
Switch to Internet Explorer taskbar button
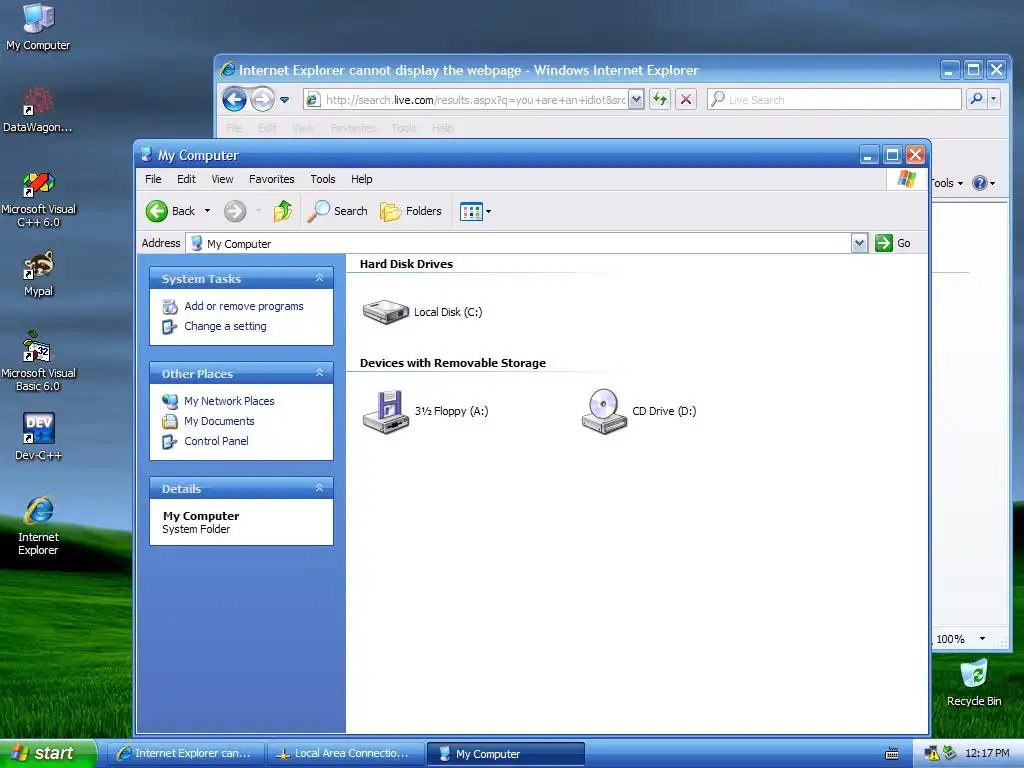(x=185, y=754)
